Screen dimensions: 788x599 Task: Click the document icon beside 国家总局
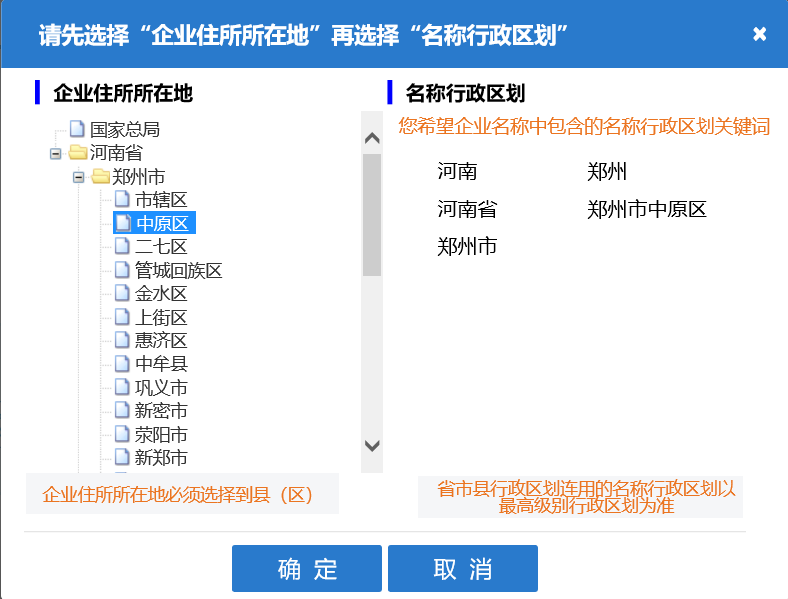pos(77,129)
